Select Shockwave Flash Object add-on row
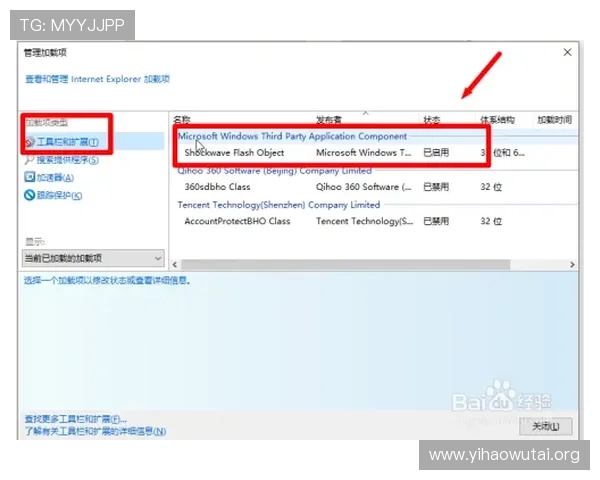This screenshot has height=480, width=600. coord(375,153)
